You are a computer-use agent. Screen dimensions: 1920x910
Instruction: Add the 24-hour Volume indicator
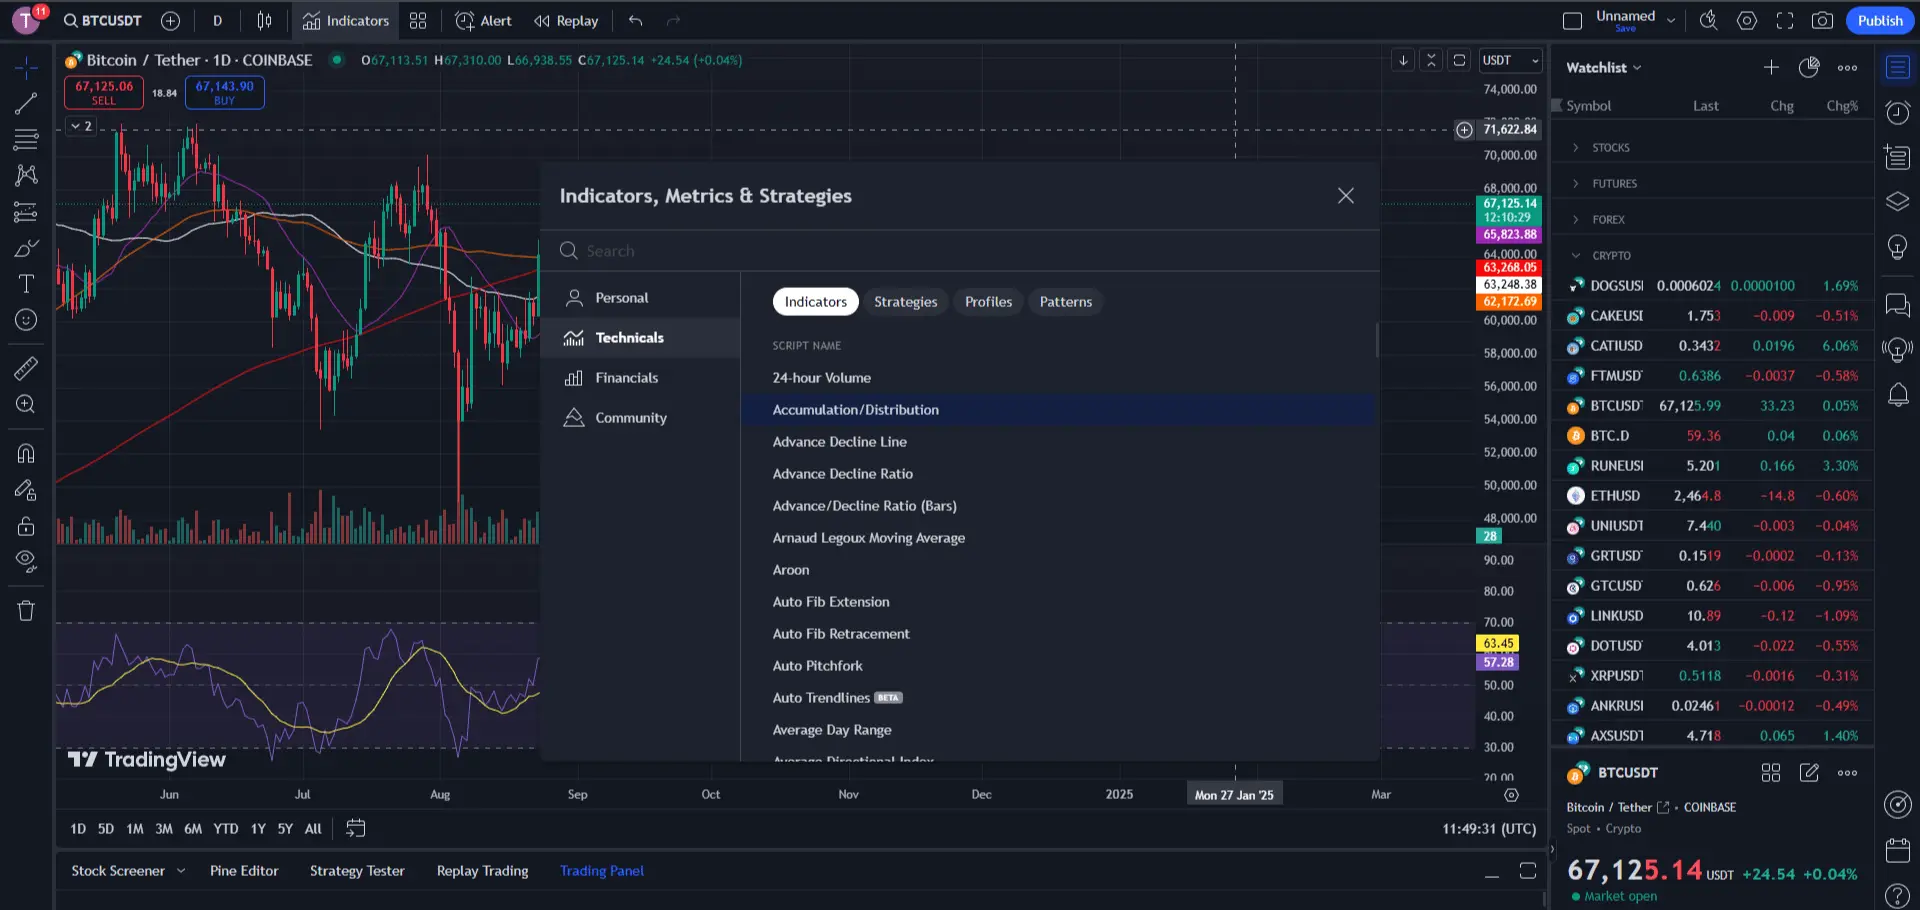click(x=1058, y=378)
